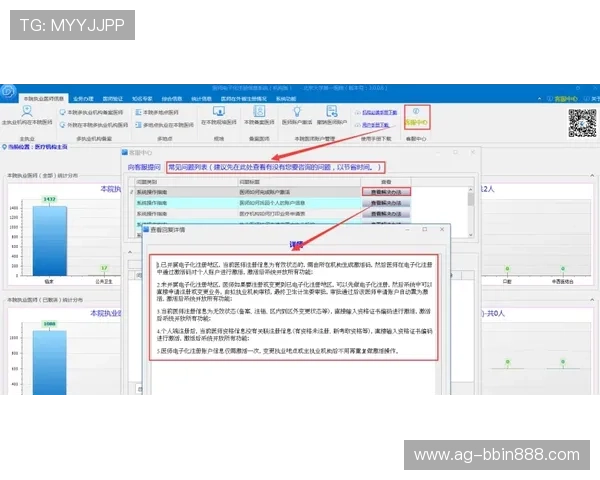This screenshot has height=480, width=600.
Task: Minimize the 查看回复详情 dialog
Action: pyautogui.click(x=408, y=229)
